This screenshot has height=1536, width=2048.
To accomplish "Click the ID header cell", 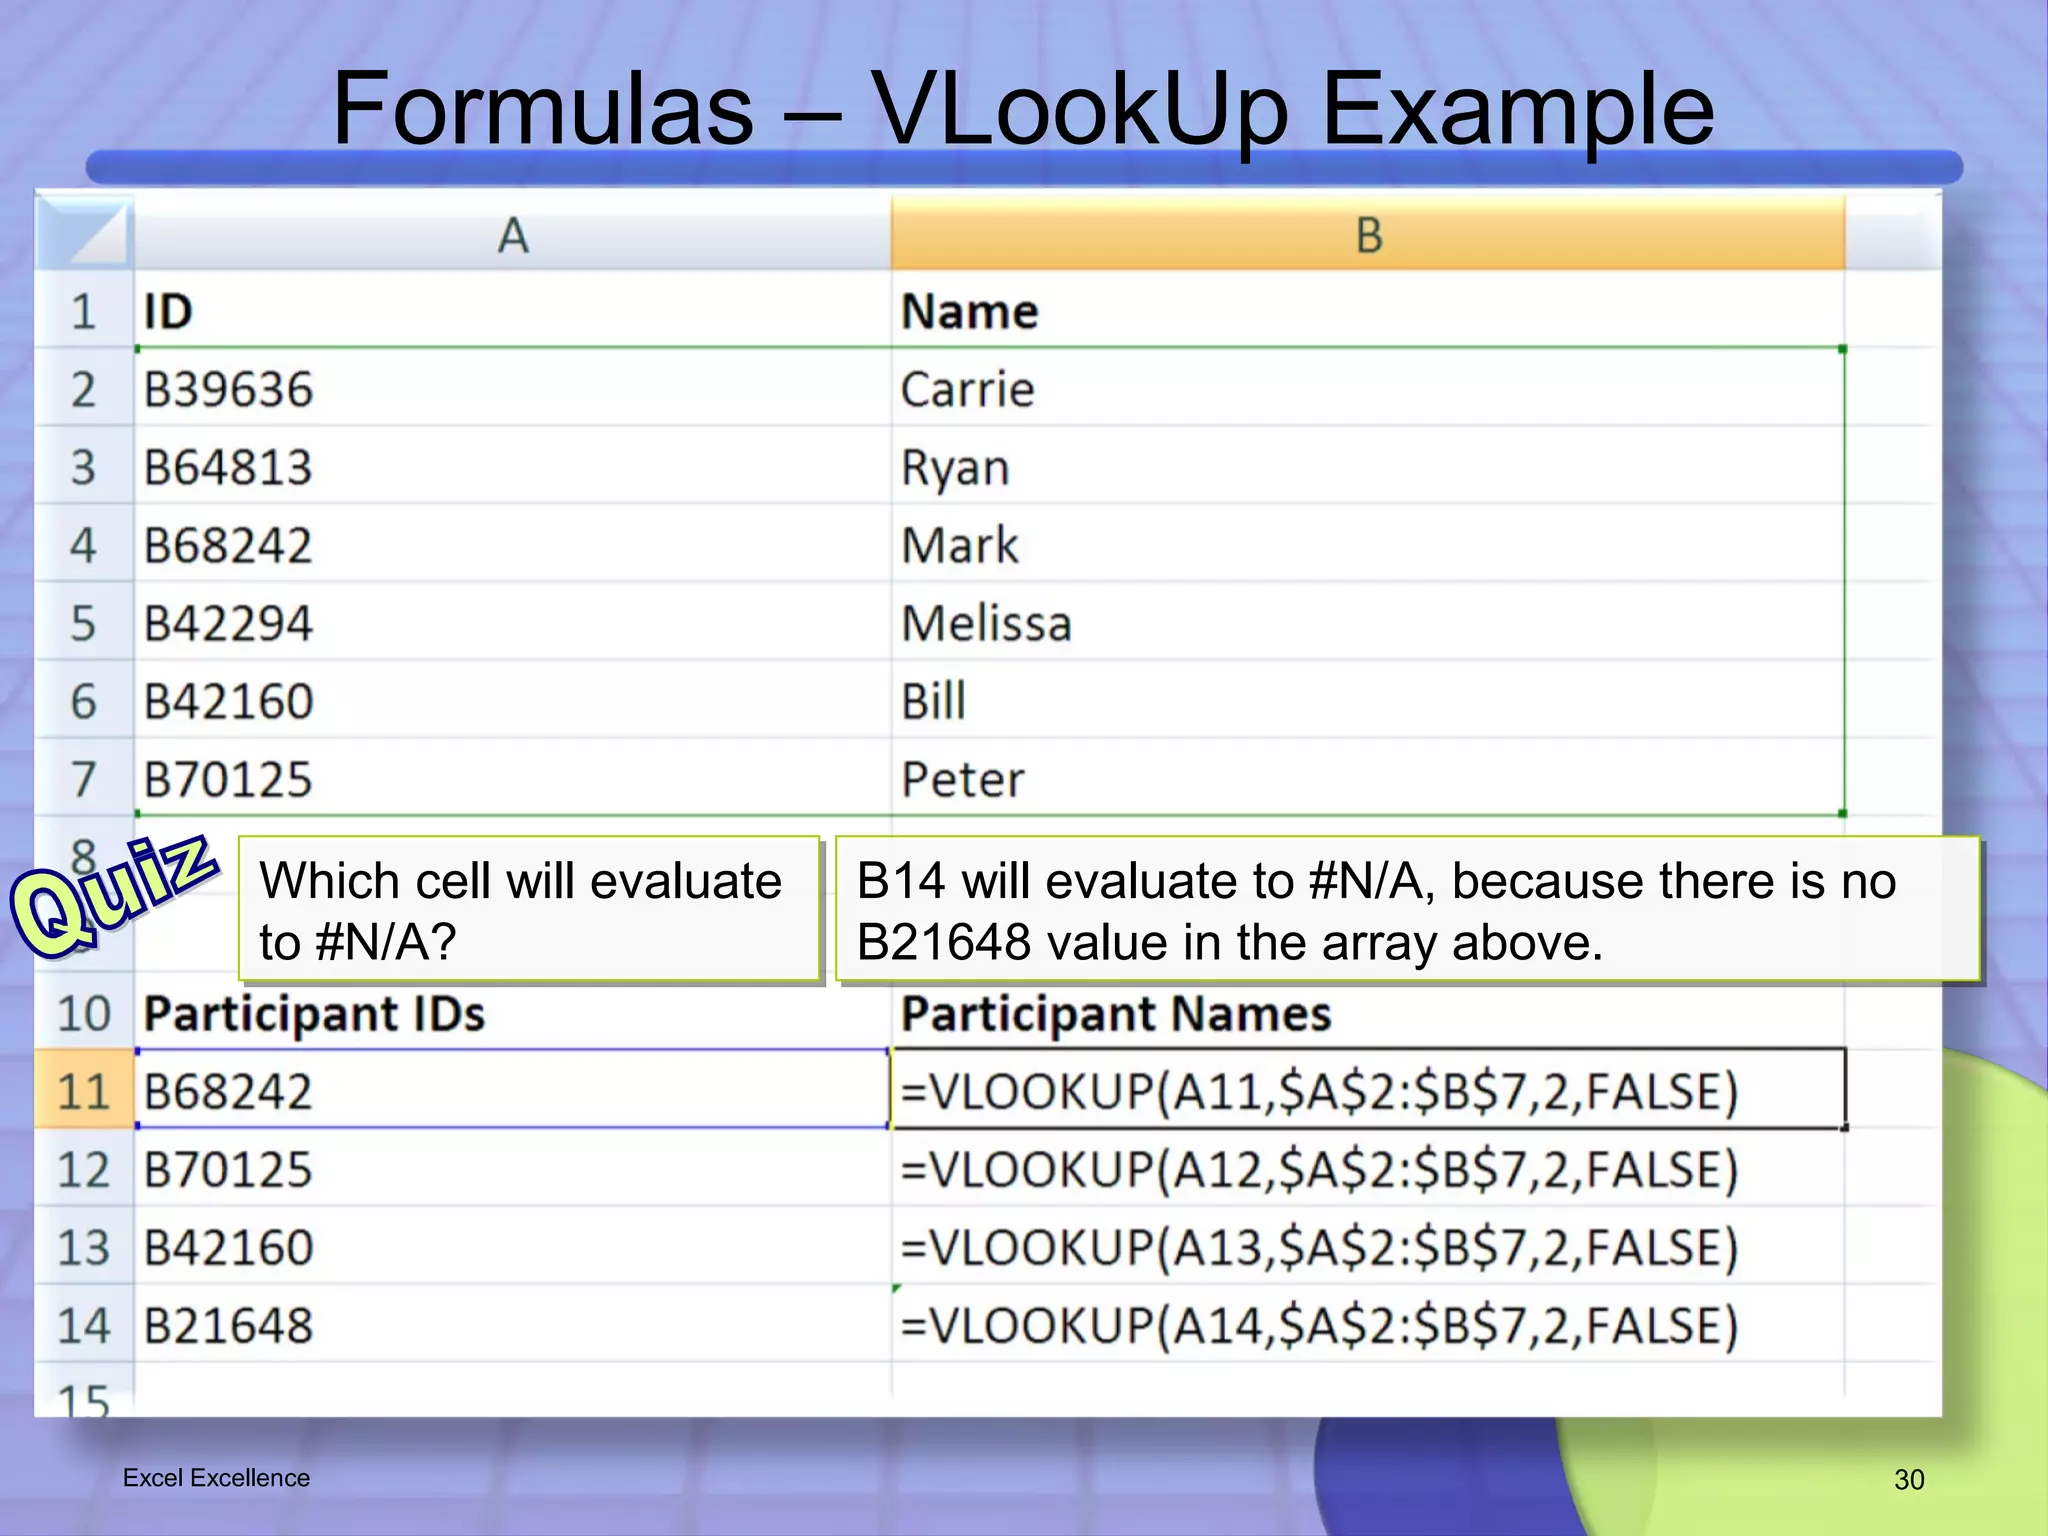I will (513, 310).
